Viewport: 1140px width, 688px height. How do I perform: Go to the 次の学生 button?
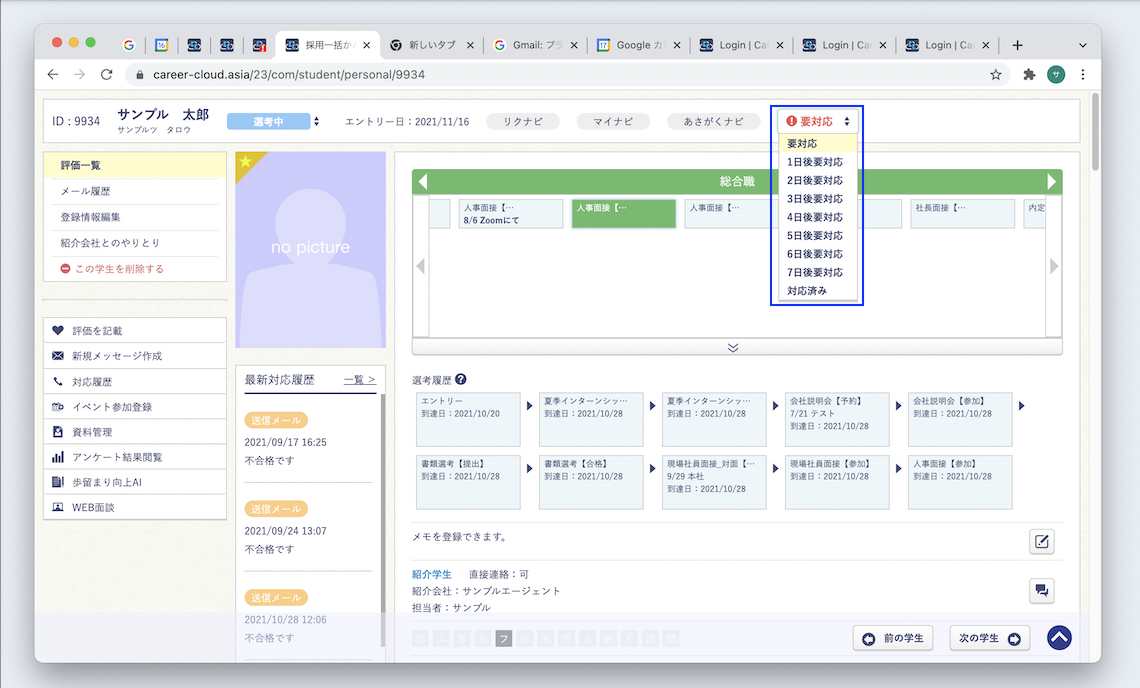[988, 638]
